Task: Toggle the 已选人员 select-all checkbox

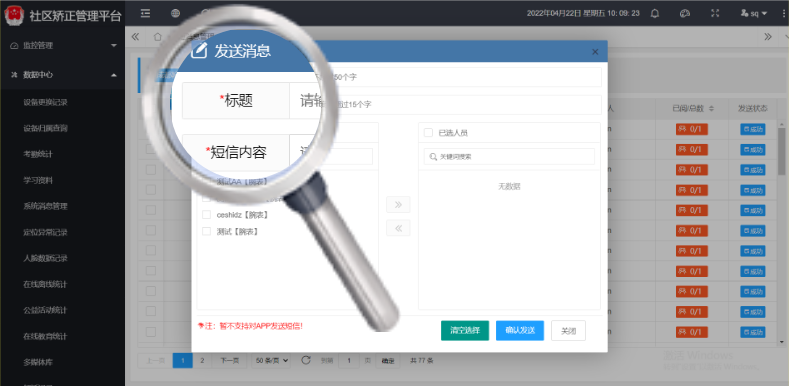Action: click(428, 133)
